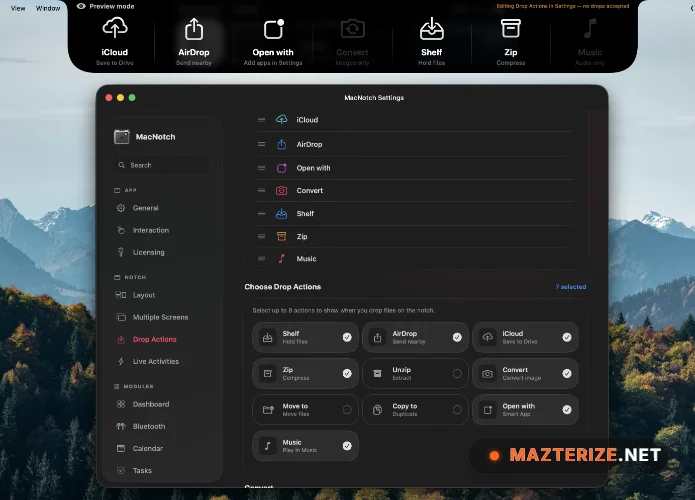Open the Interaction settings section

point(151,230)
